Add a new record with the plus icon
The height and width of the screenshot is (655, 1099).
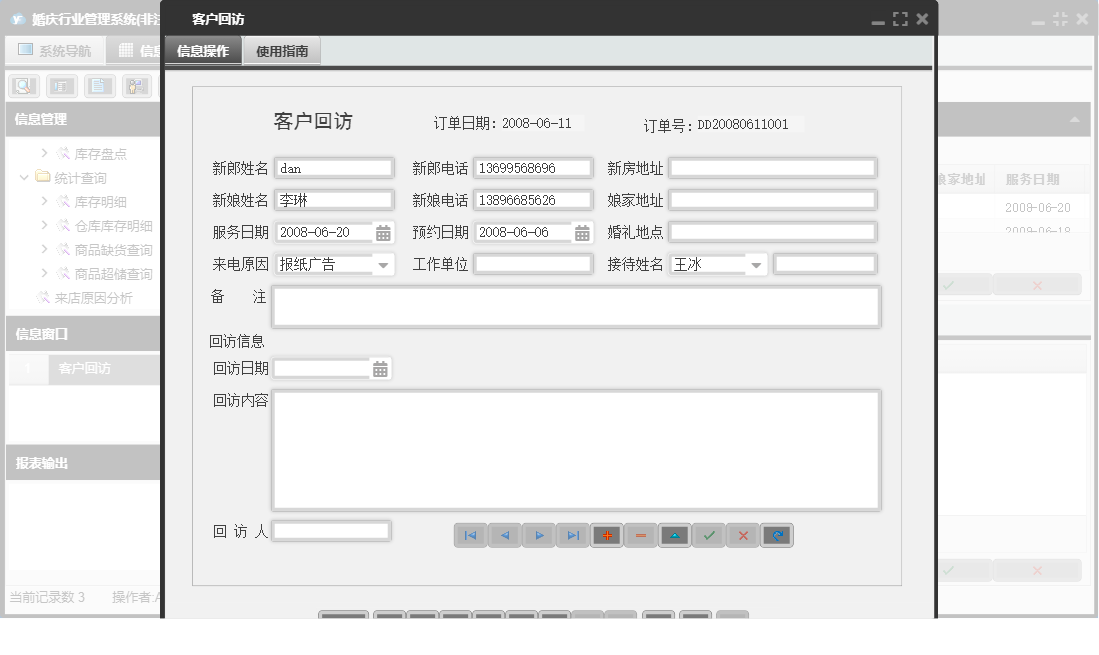tap(606, 535)
